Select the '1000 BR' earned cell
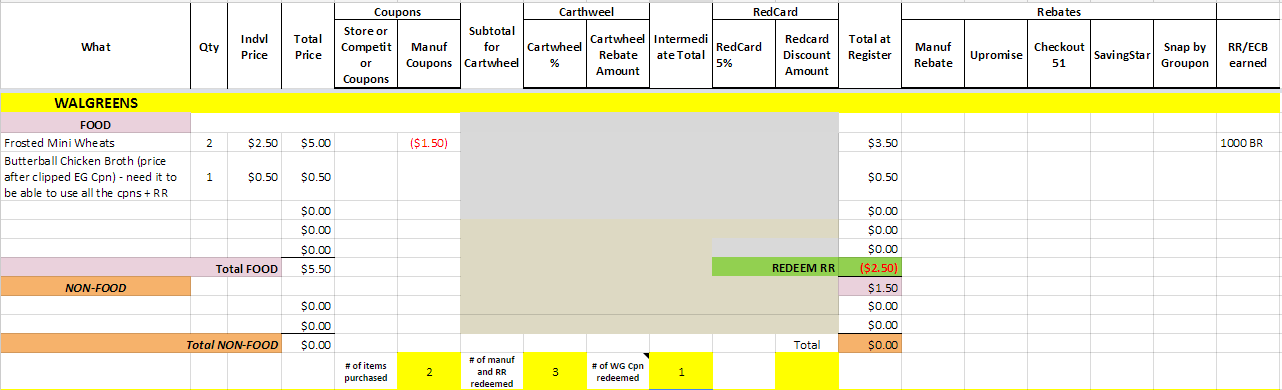Viewport: 1282px width, 390px height. pyautogui.click(x=1248, y=143)
